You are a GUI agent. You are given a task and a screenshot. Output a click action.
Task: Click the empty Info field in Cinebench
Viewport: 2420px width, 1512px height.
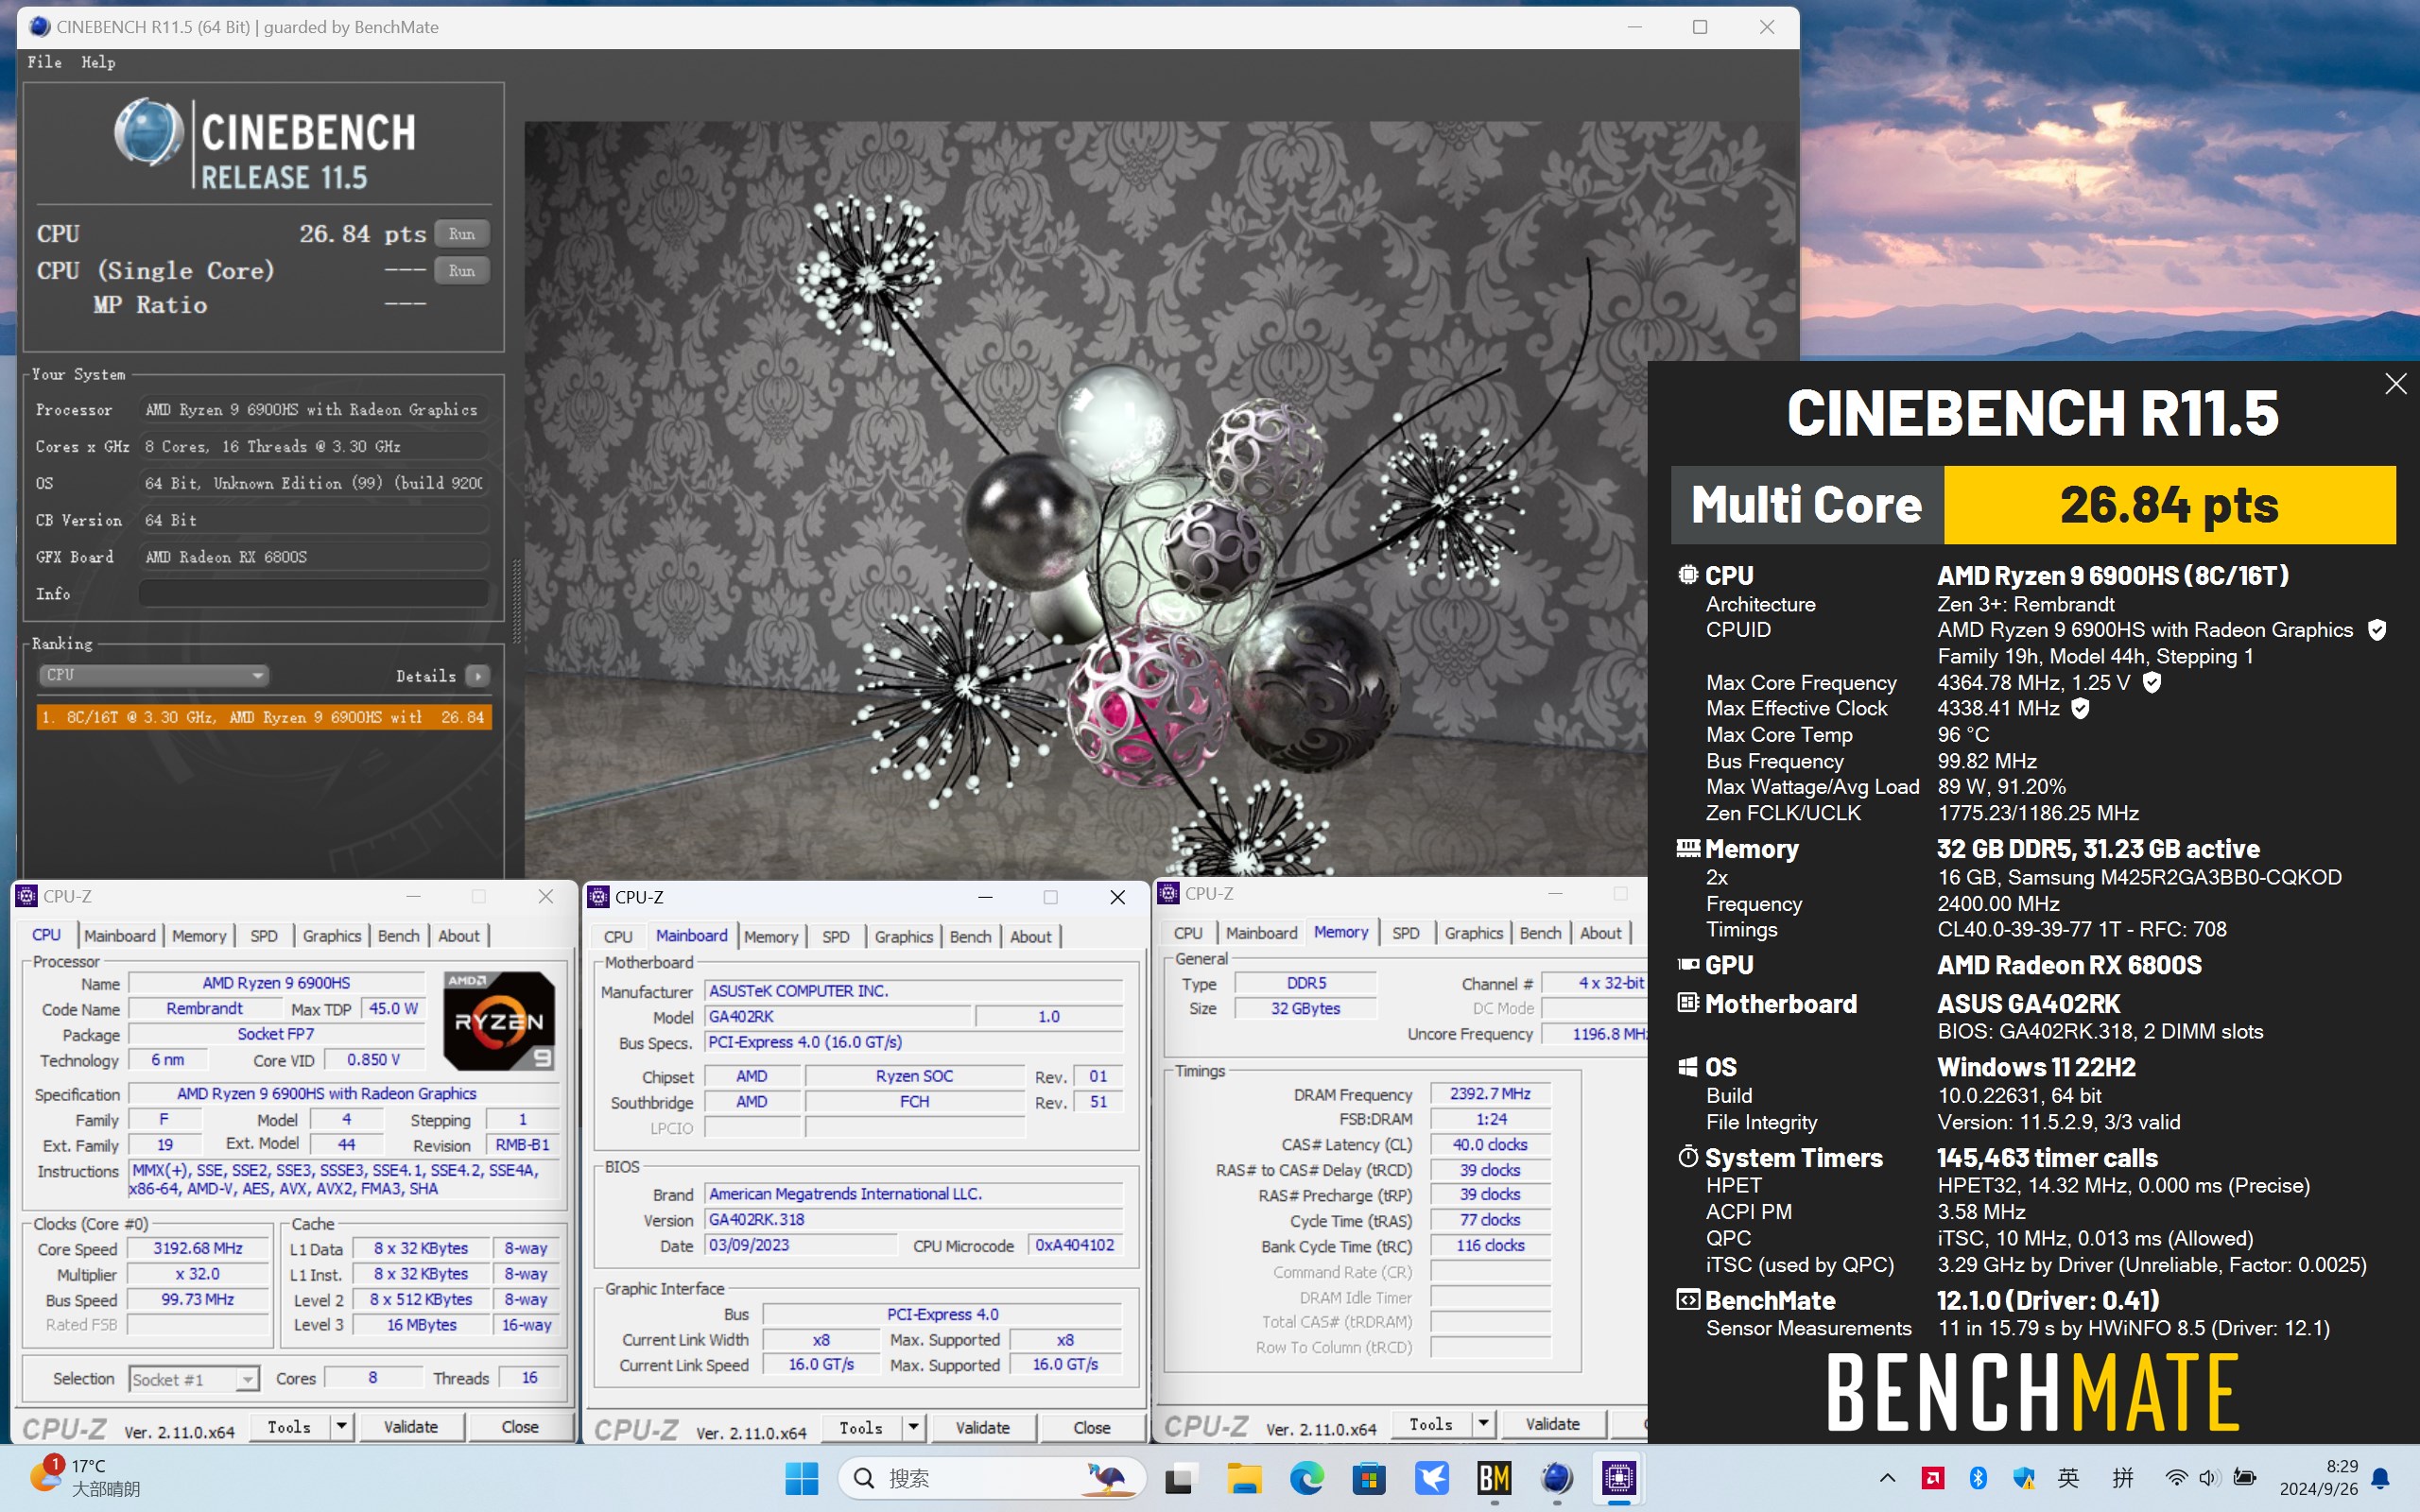point(313,594)
